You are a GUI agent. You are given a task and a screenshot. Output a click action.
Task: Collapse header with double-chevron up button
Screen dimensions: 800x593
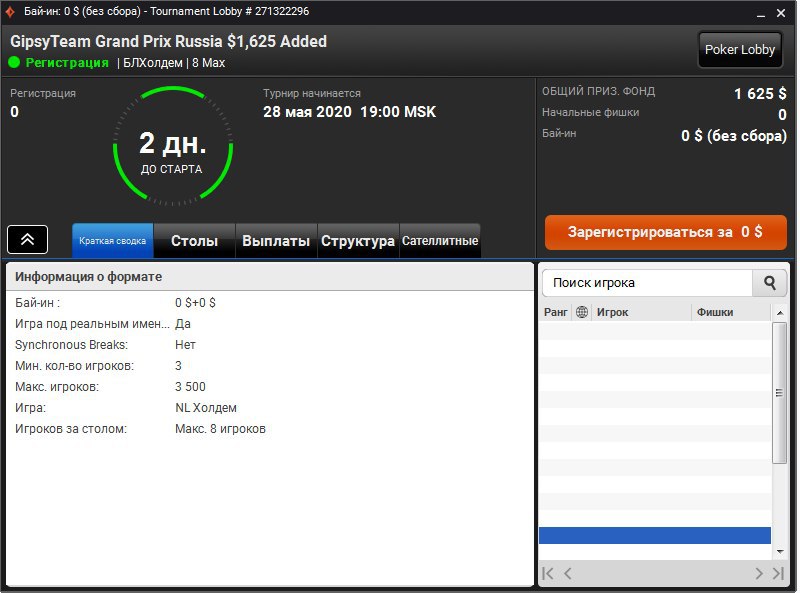[x=28, y=239]
